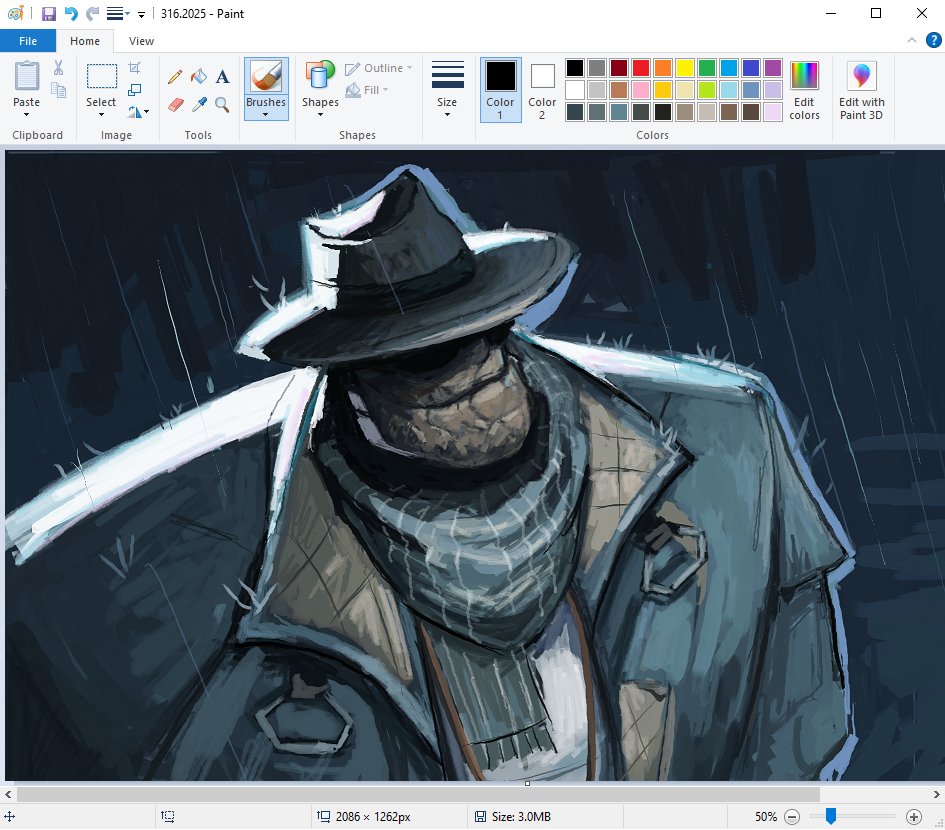Viewport: 945px width, 830px height.
Task: Switch to the View tab
Action: pyautogui.click(x=141, y=41)
